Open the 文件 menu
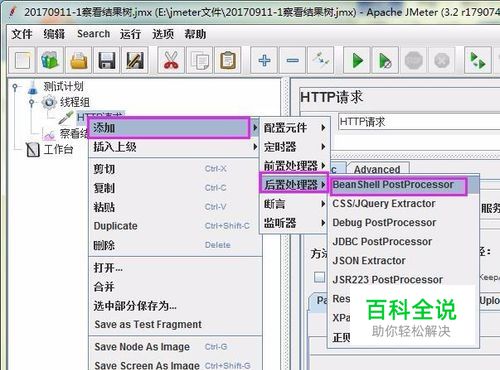Image resolution: width=500 pixels, height=370 pixels. [22, 34]
